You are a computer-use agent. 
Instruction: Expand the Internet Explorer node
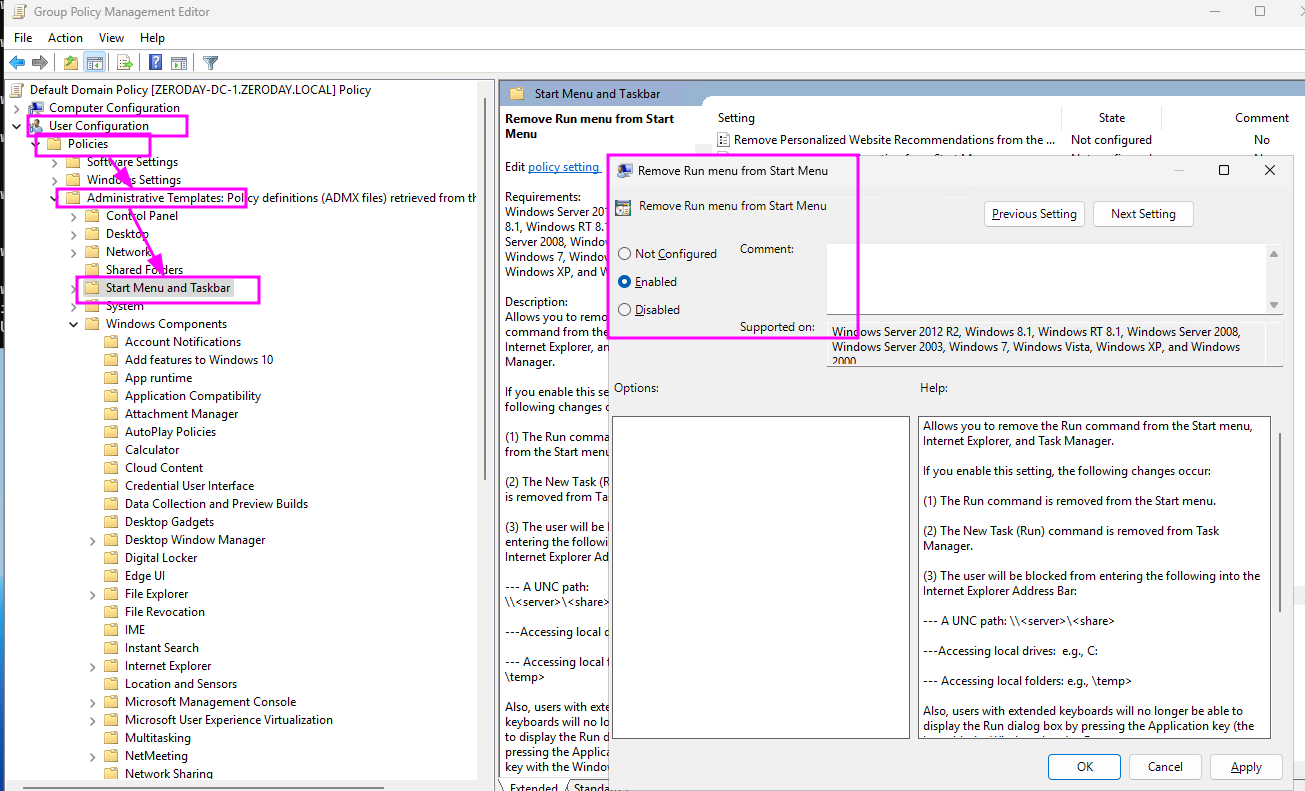coord(92,666)
